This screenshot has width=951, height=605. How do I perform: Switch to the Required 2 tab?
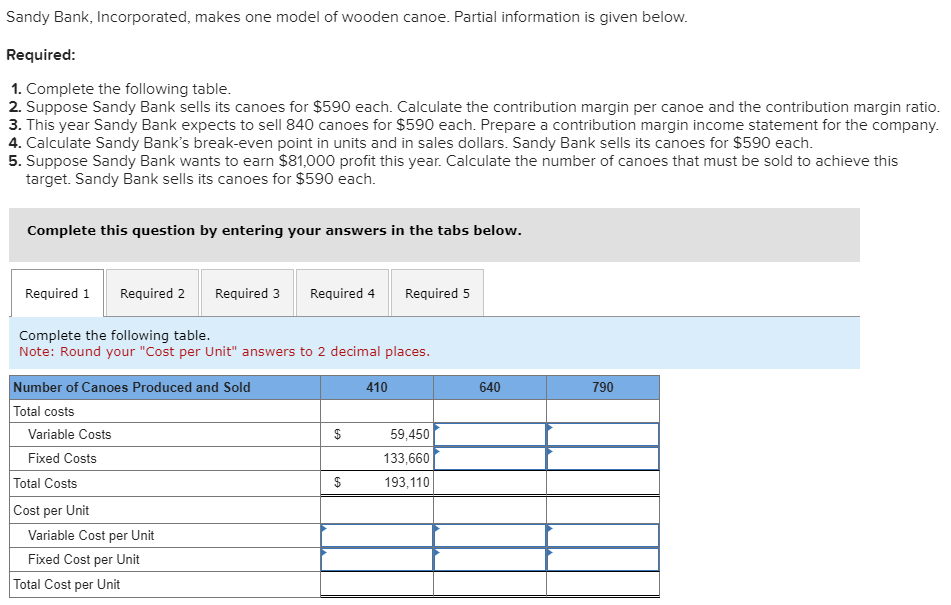152,293
